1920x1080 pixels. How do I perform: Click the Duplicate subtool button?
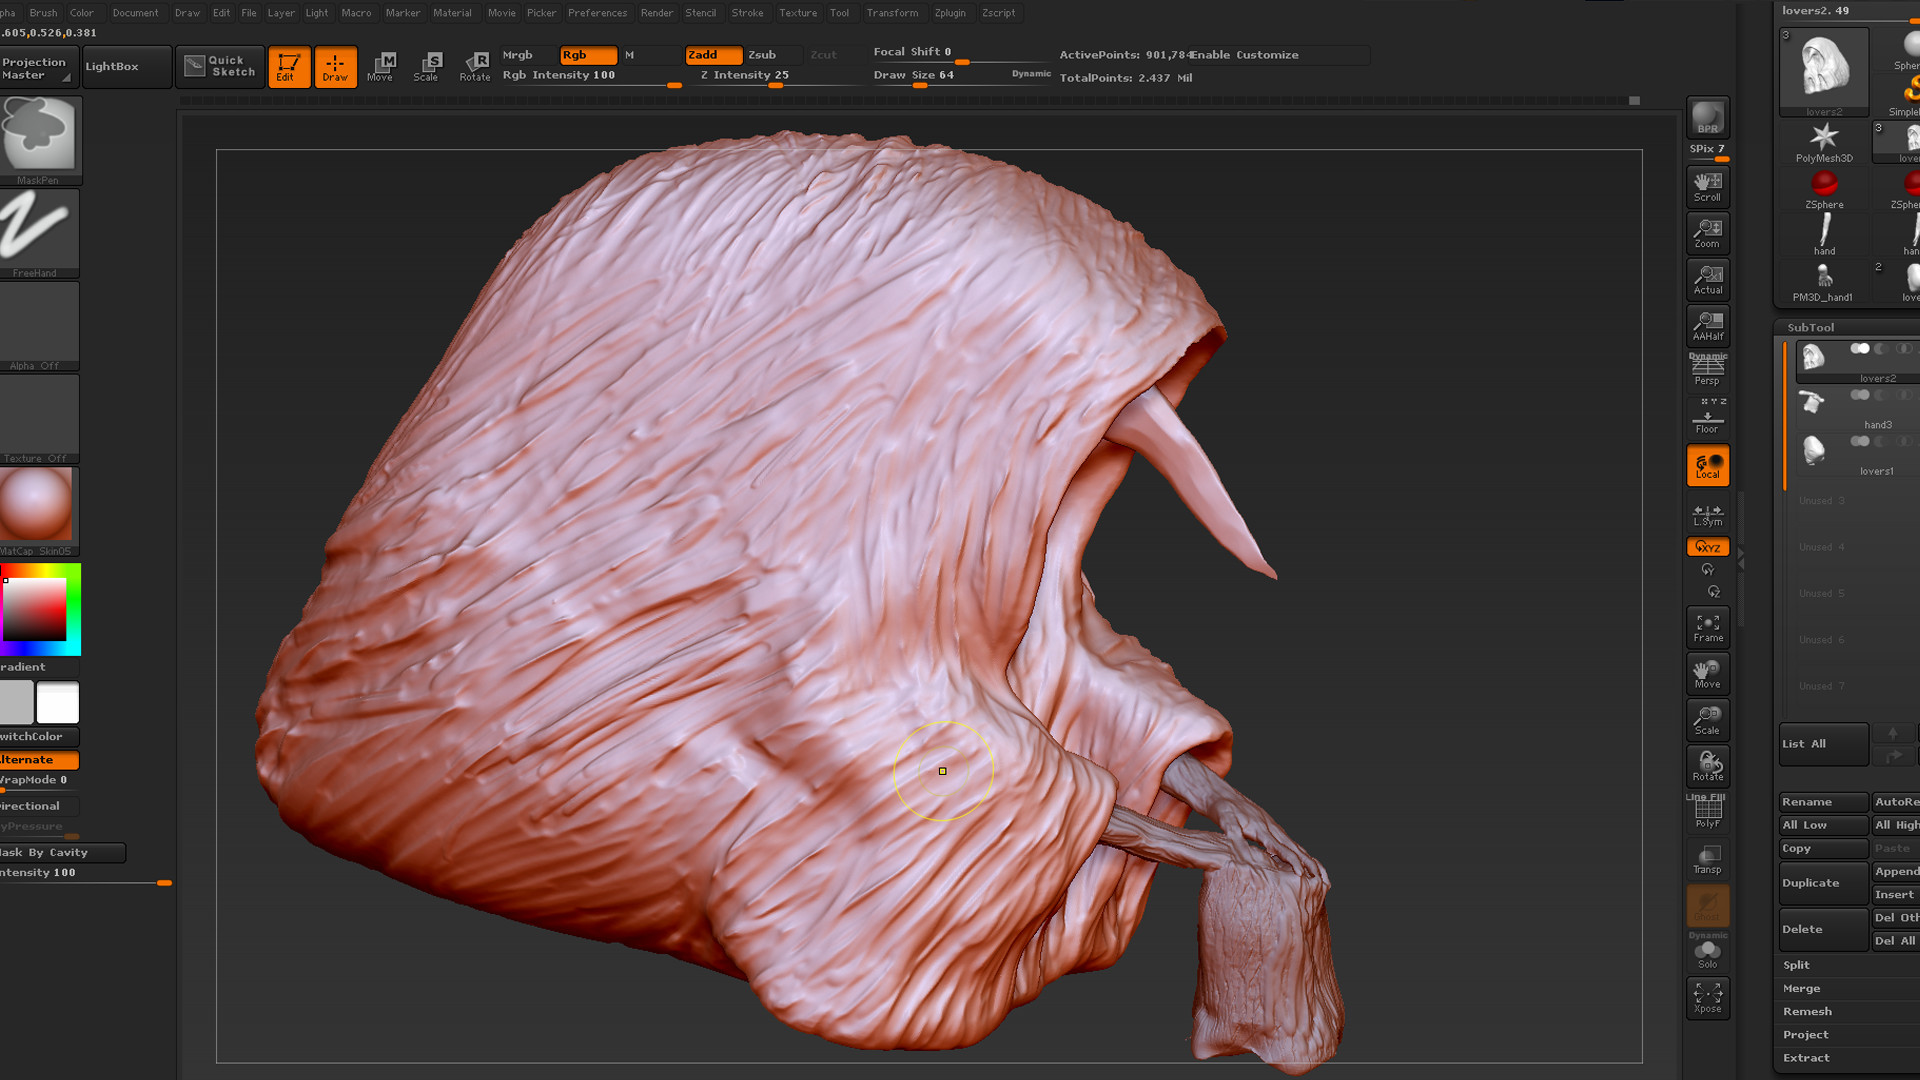tap(1823, 883)
